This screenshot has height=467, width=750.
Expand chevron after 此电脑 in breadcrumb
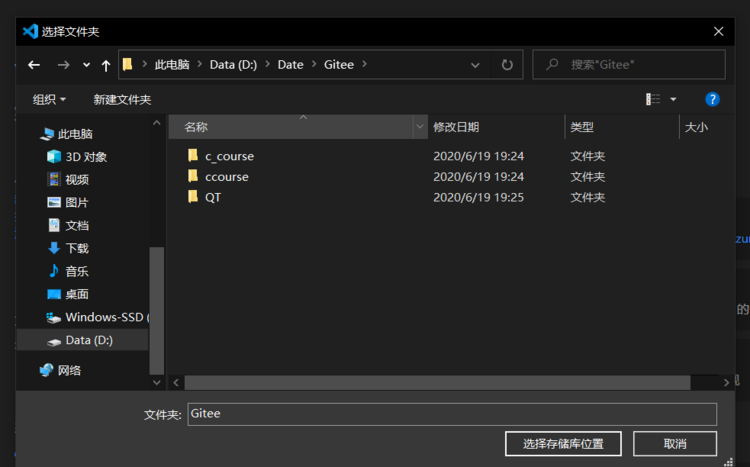199,64
